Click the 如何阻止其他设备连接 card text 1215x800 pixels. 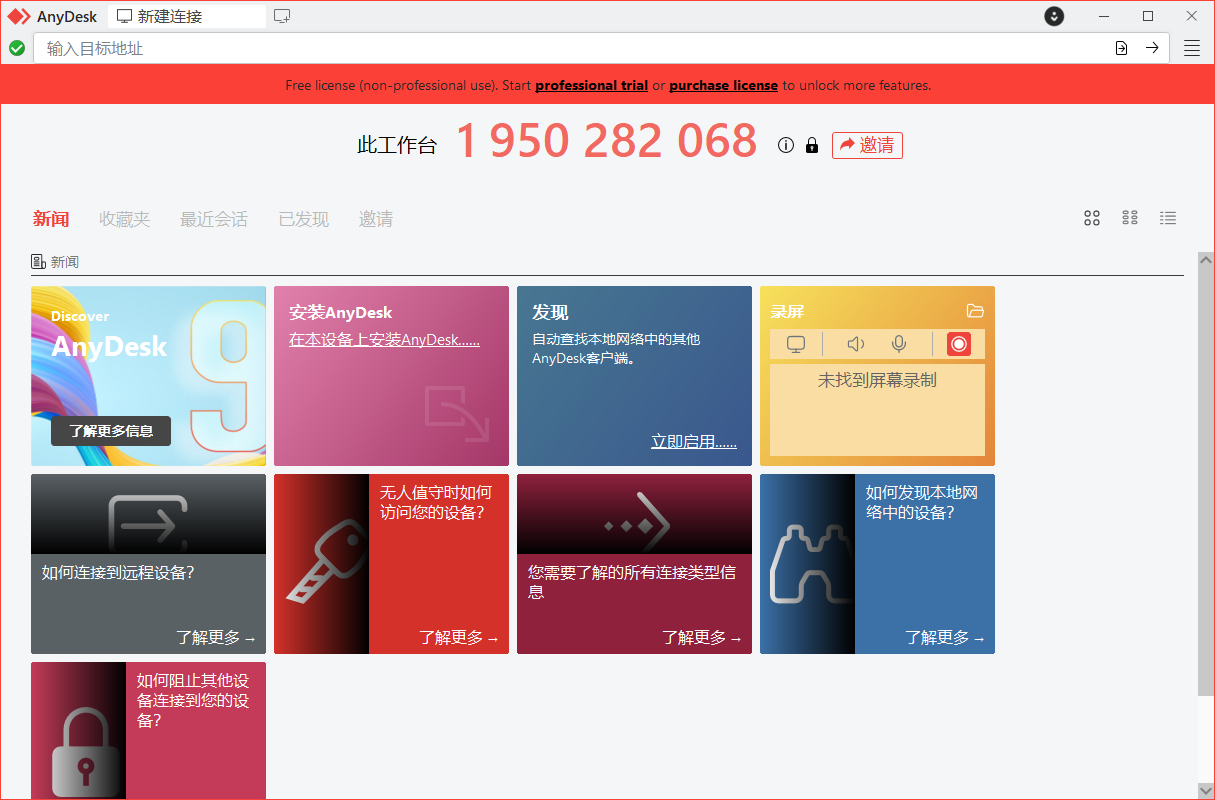coord(193,700)
